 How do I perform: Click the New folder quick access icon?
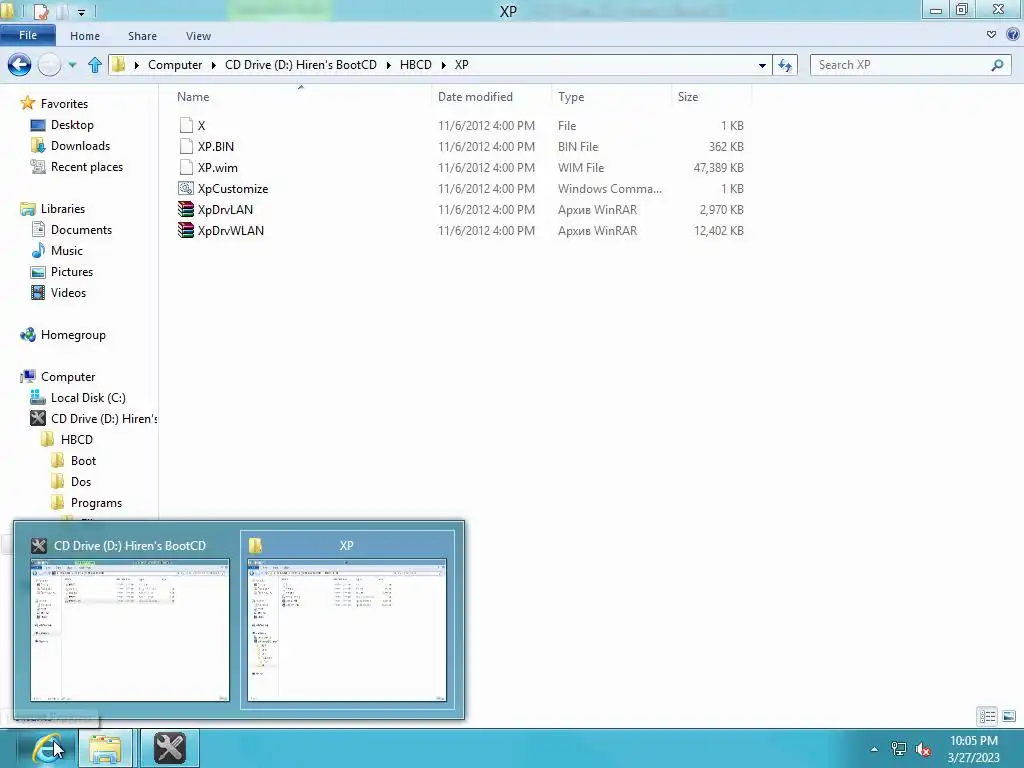pyautogui.click(x=63, y=11)
